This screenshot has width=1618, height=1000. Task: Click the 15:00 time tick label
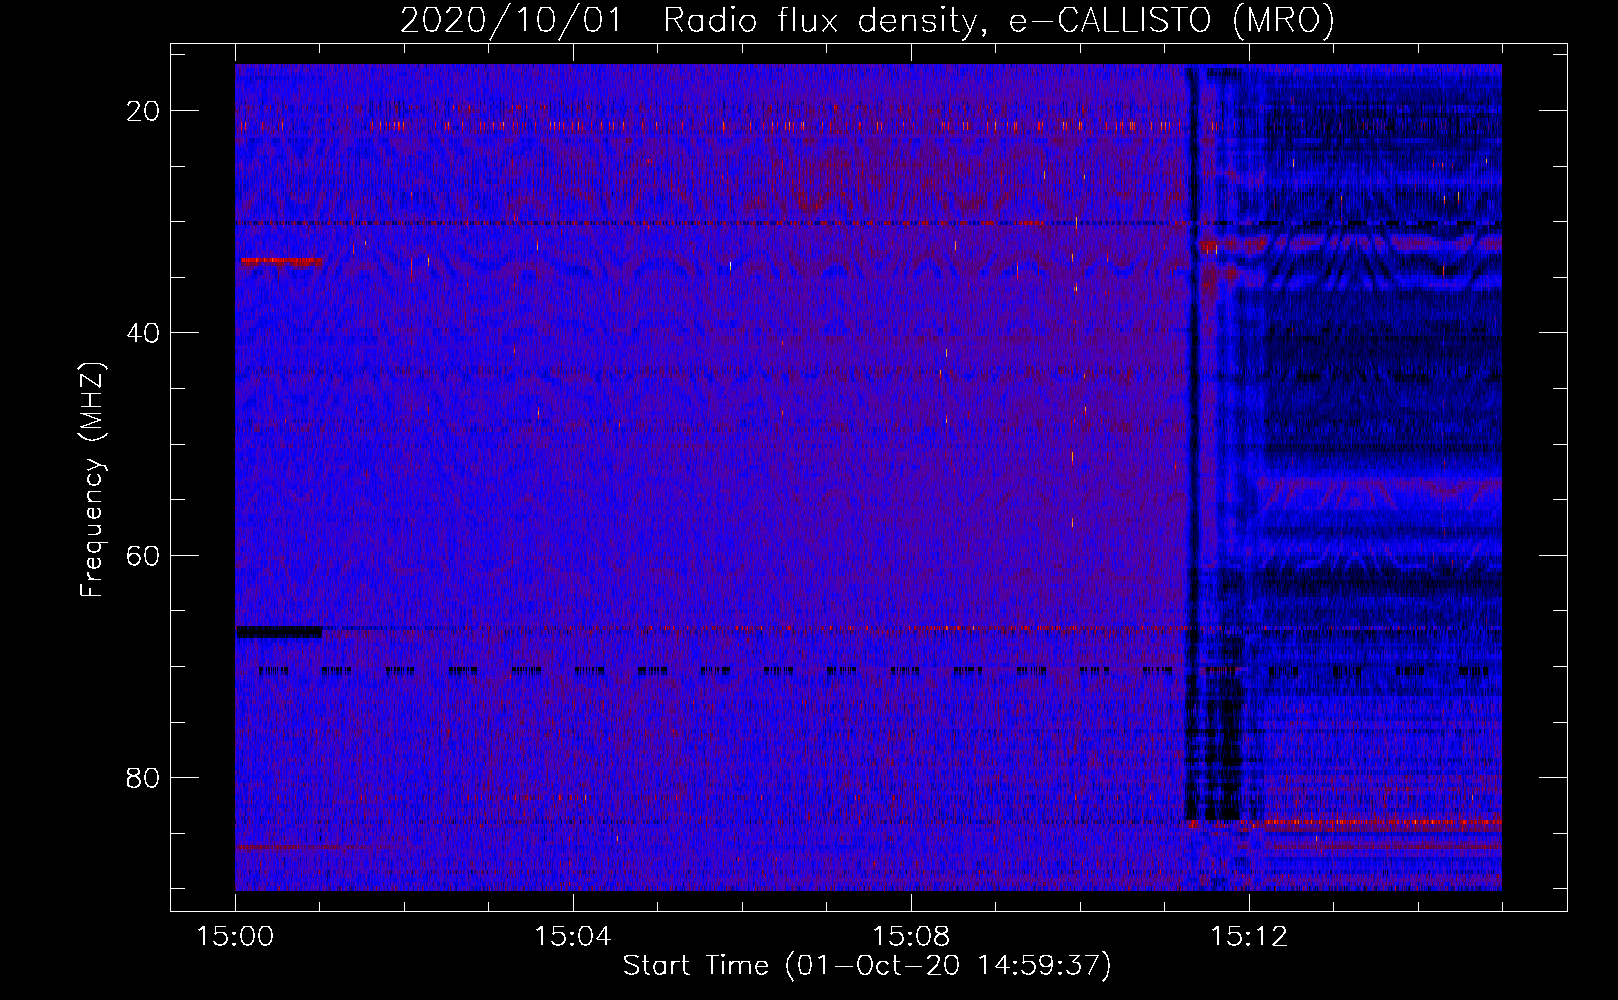point(235,937)
